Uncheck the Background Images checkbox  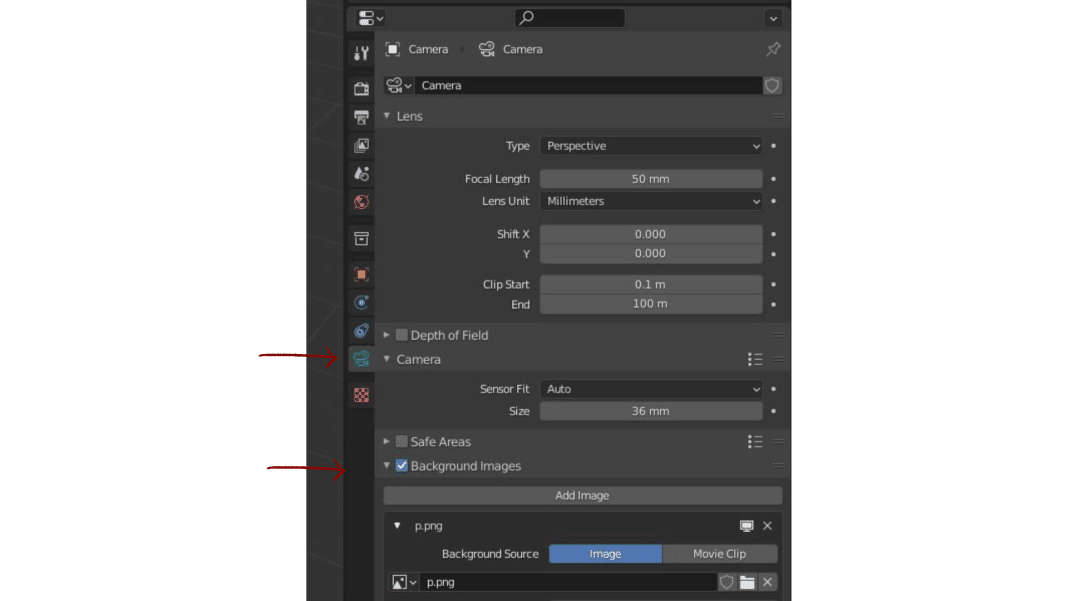[402, 466]
